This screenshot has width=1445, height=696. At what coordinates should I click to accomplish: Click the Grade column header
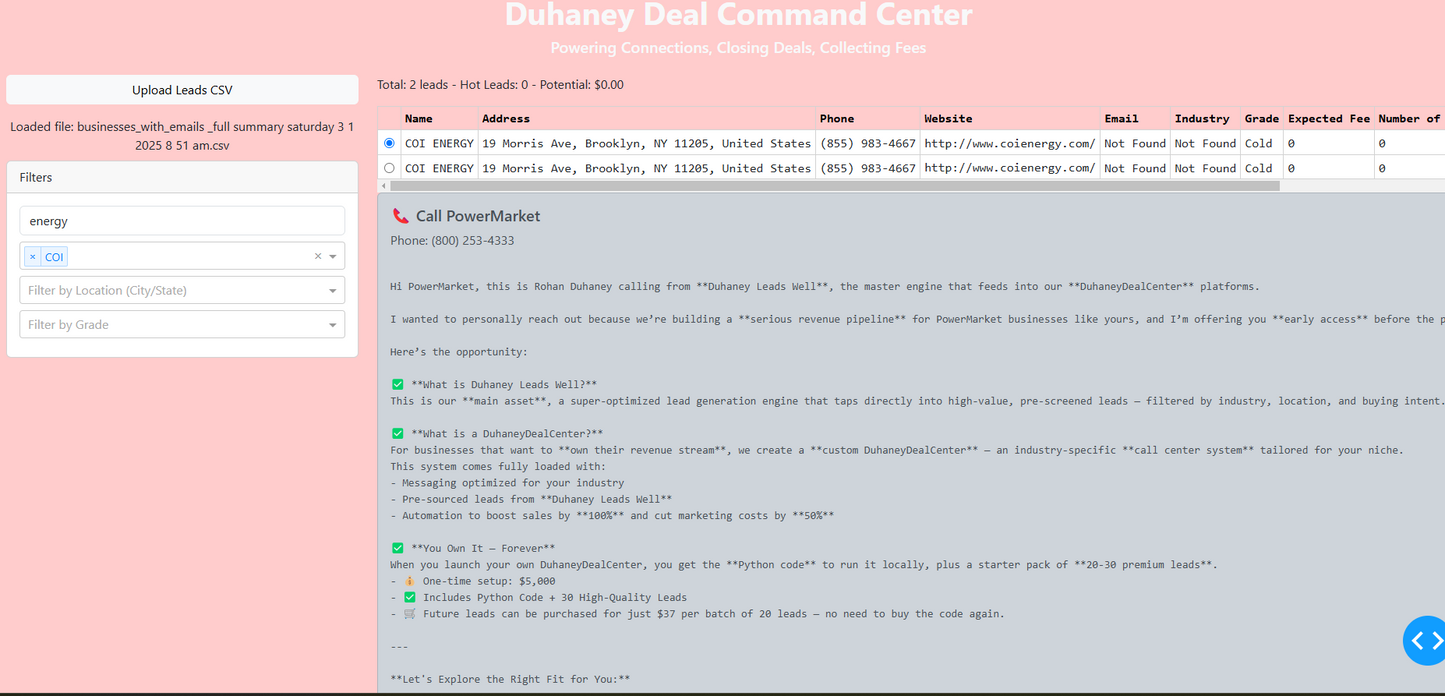tap(1262, 119)
